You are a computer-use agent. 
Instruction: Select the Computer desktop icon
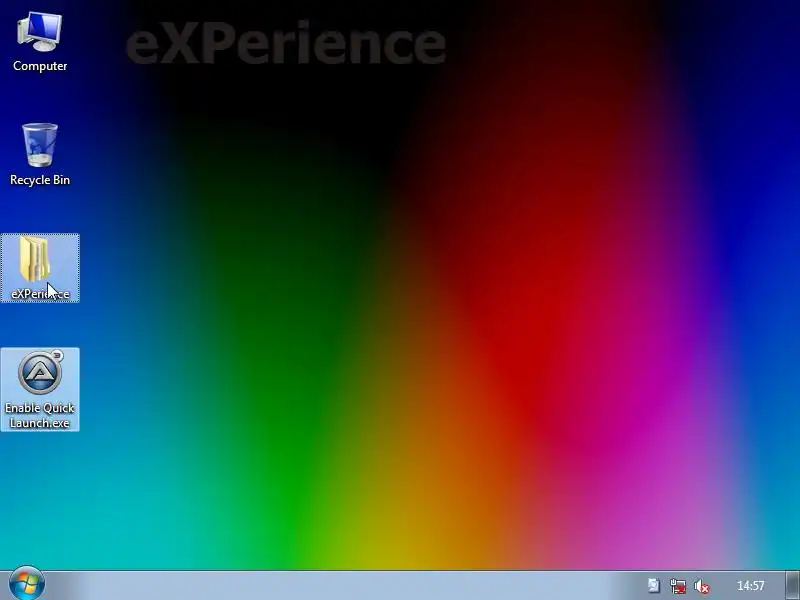coord(40,42)
